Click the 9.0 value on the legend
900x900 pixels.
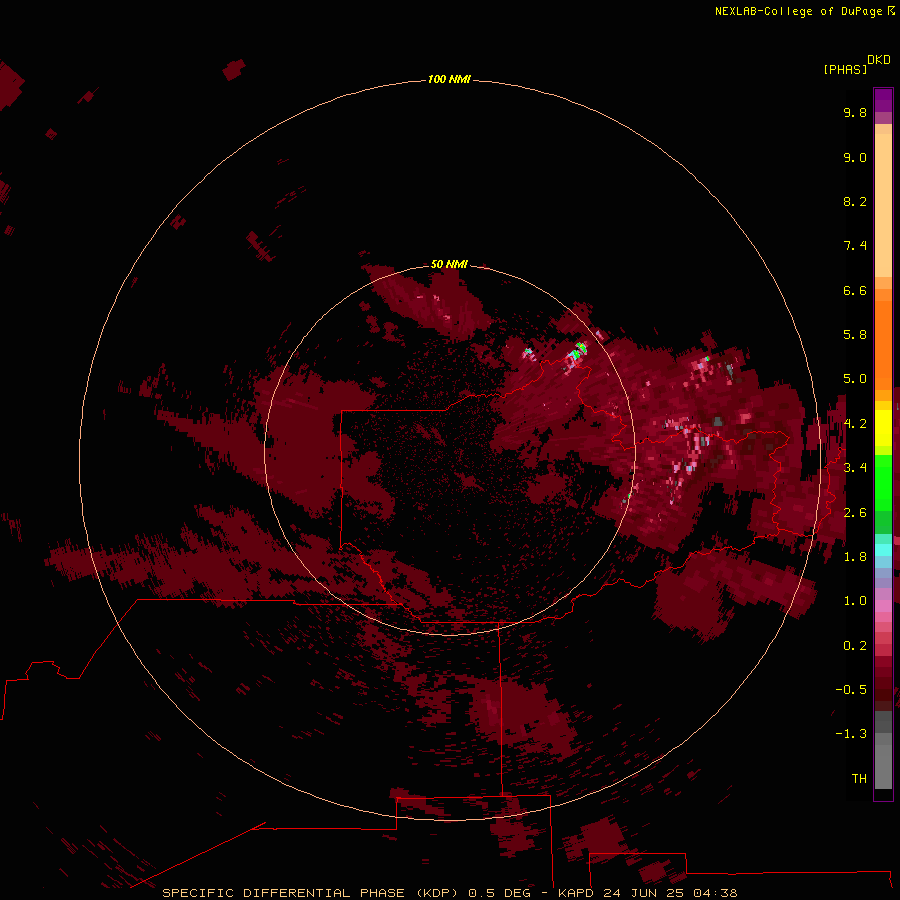coord(855,157)
